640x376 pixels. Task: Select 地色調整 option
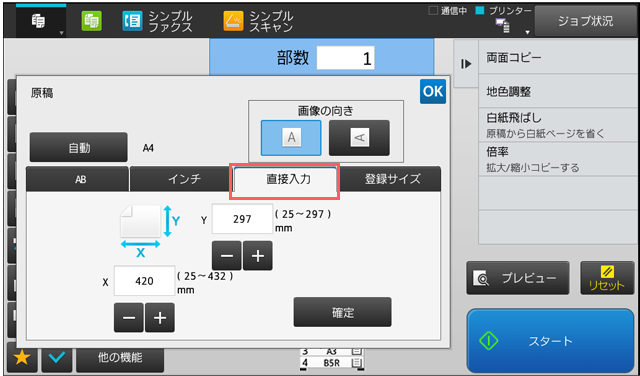tap(558, 91)
